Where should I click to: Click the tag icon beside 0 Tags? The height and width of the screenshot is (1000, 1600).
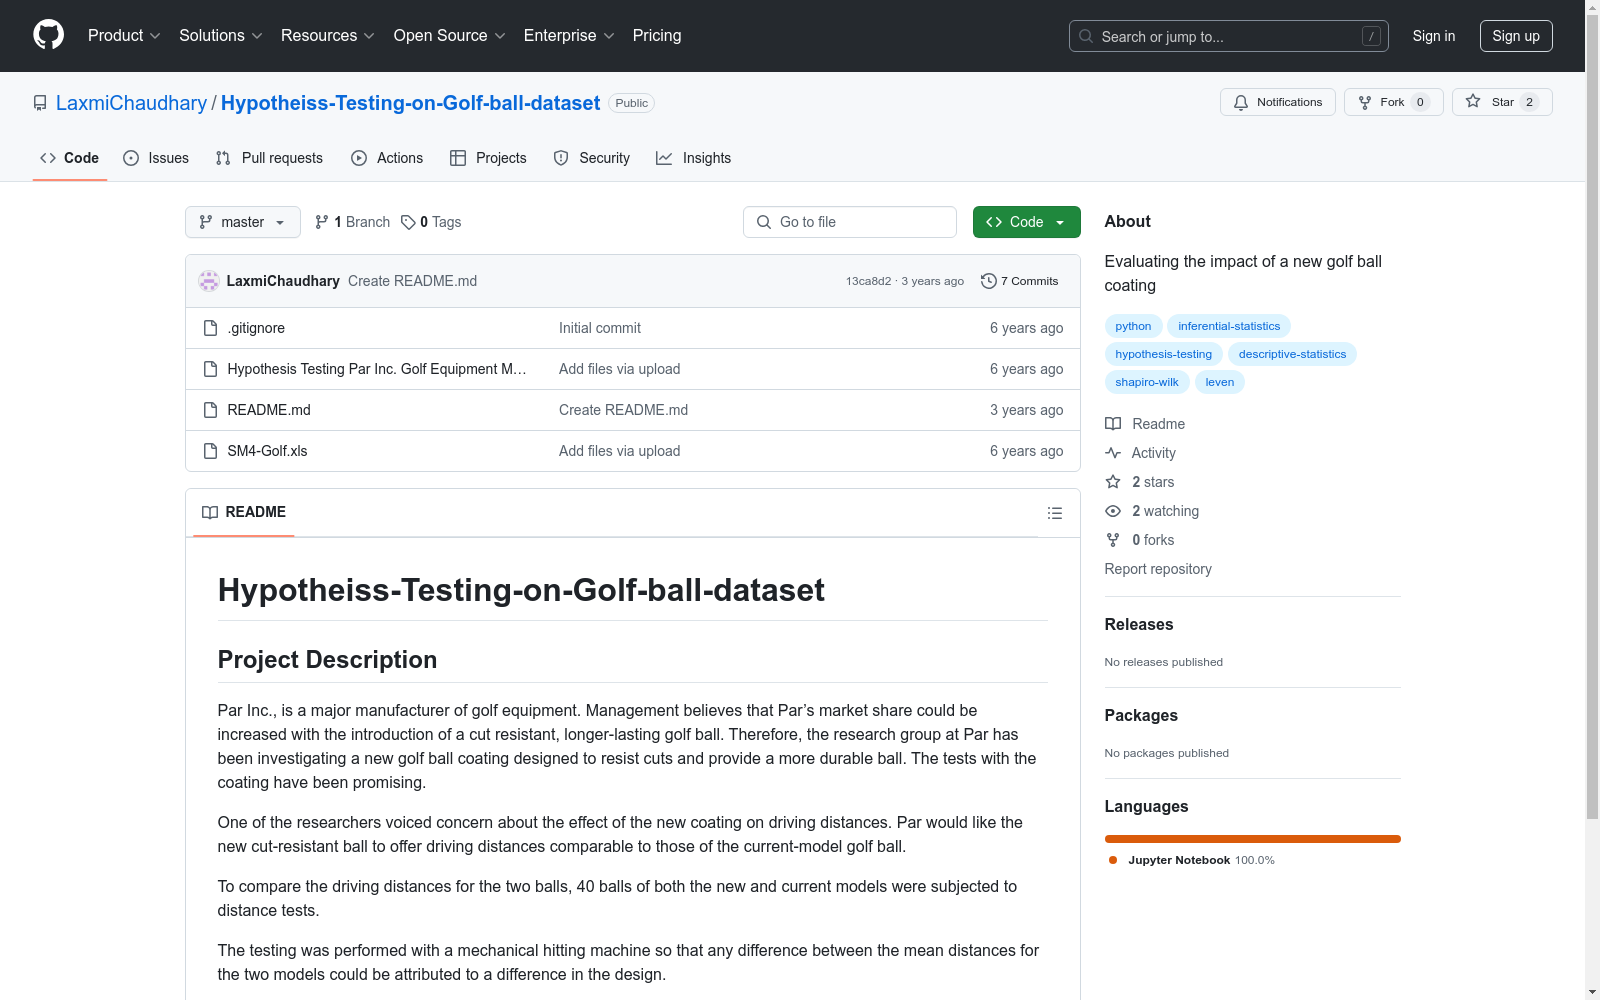(408, 222)
